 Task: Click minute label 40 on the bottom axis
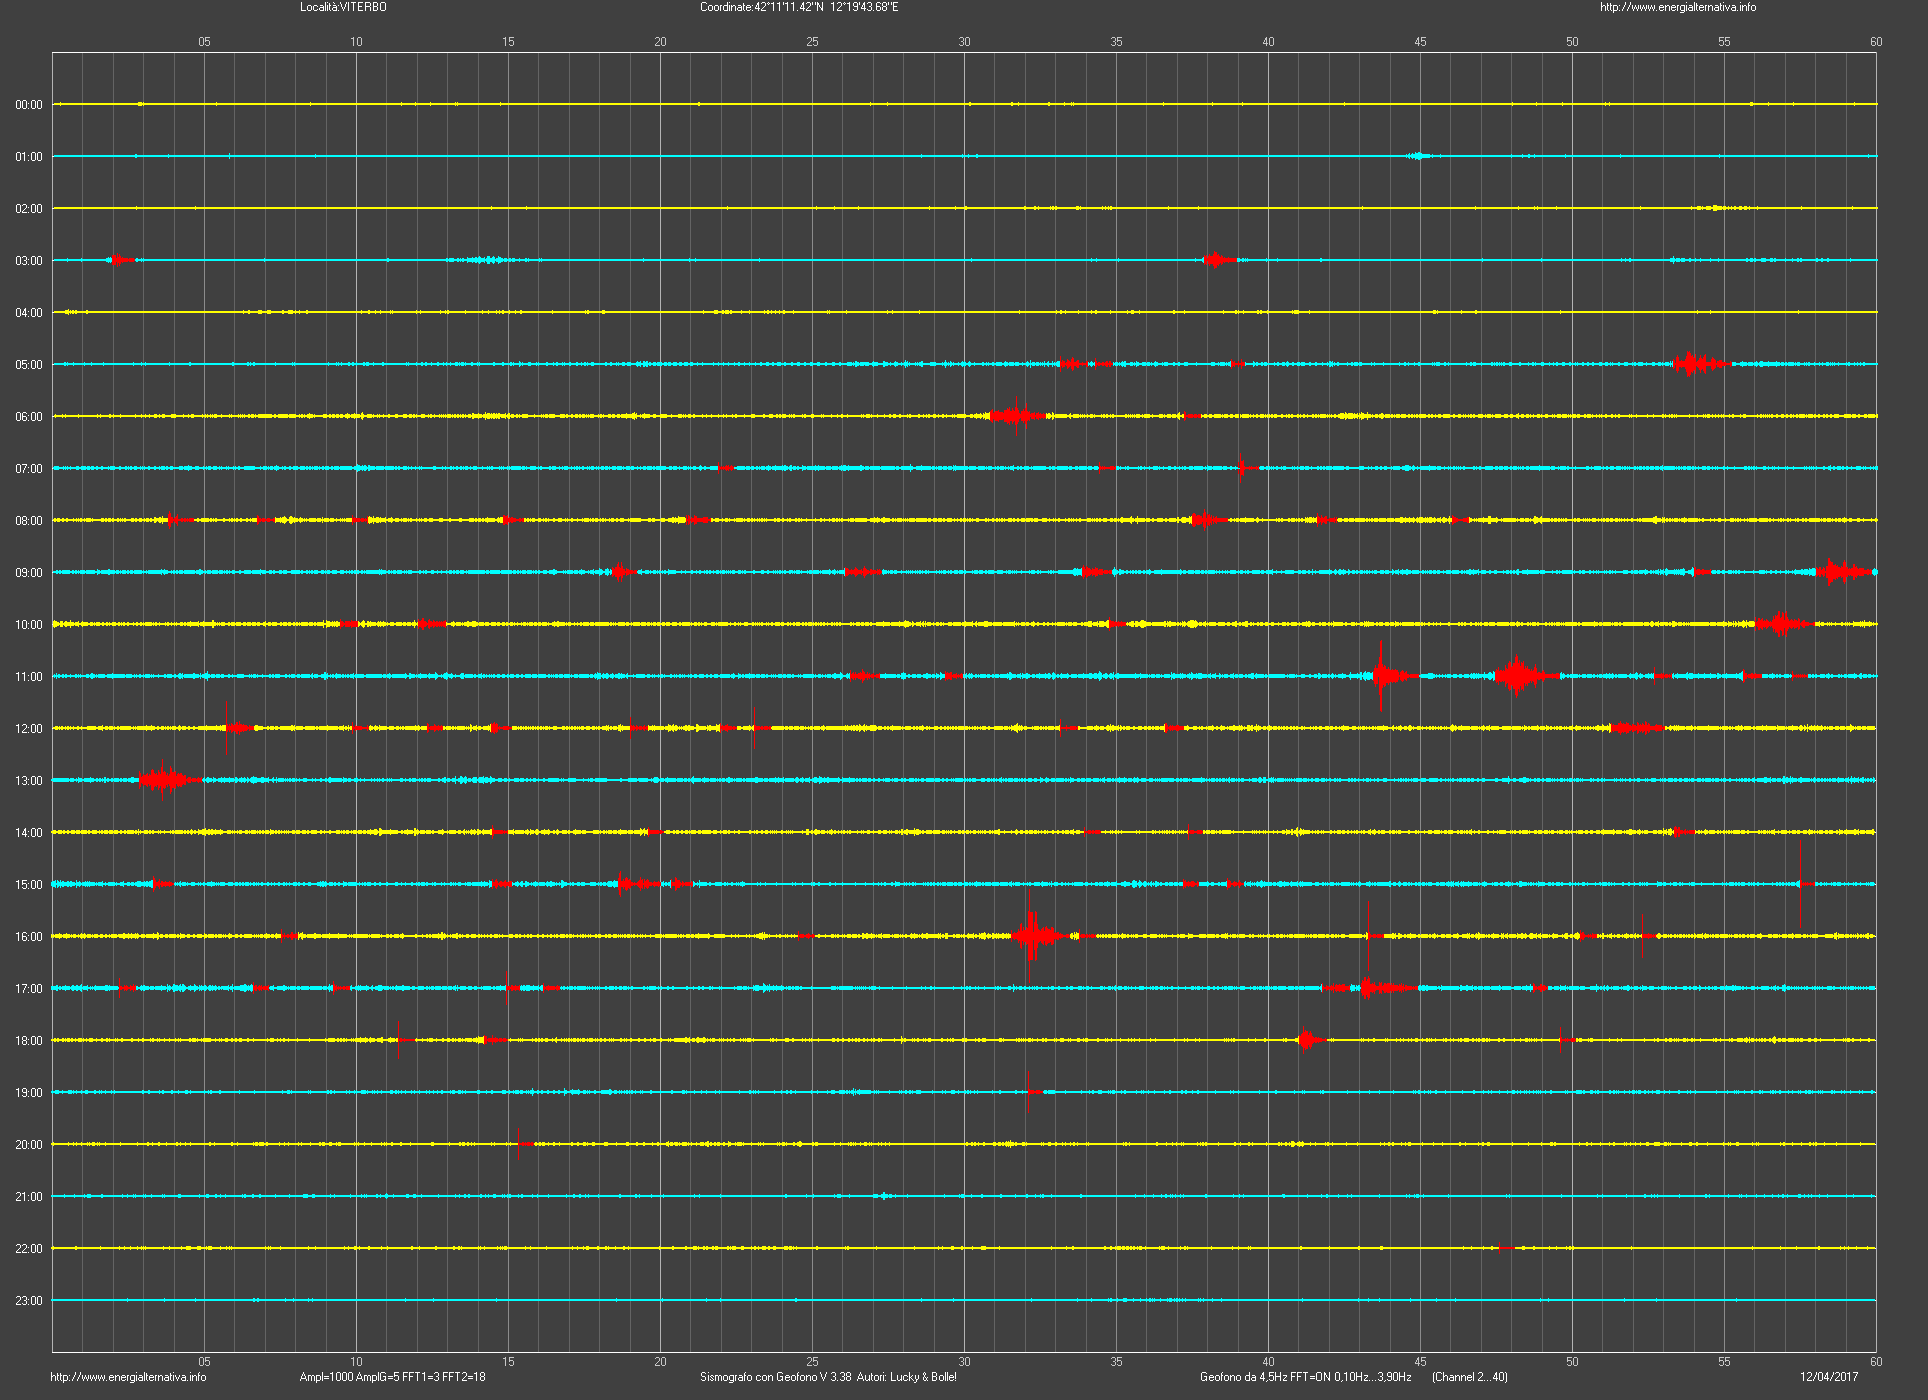pos(1268,1362)
